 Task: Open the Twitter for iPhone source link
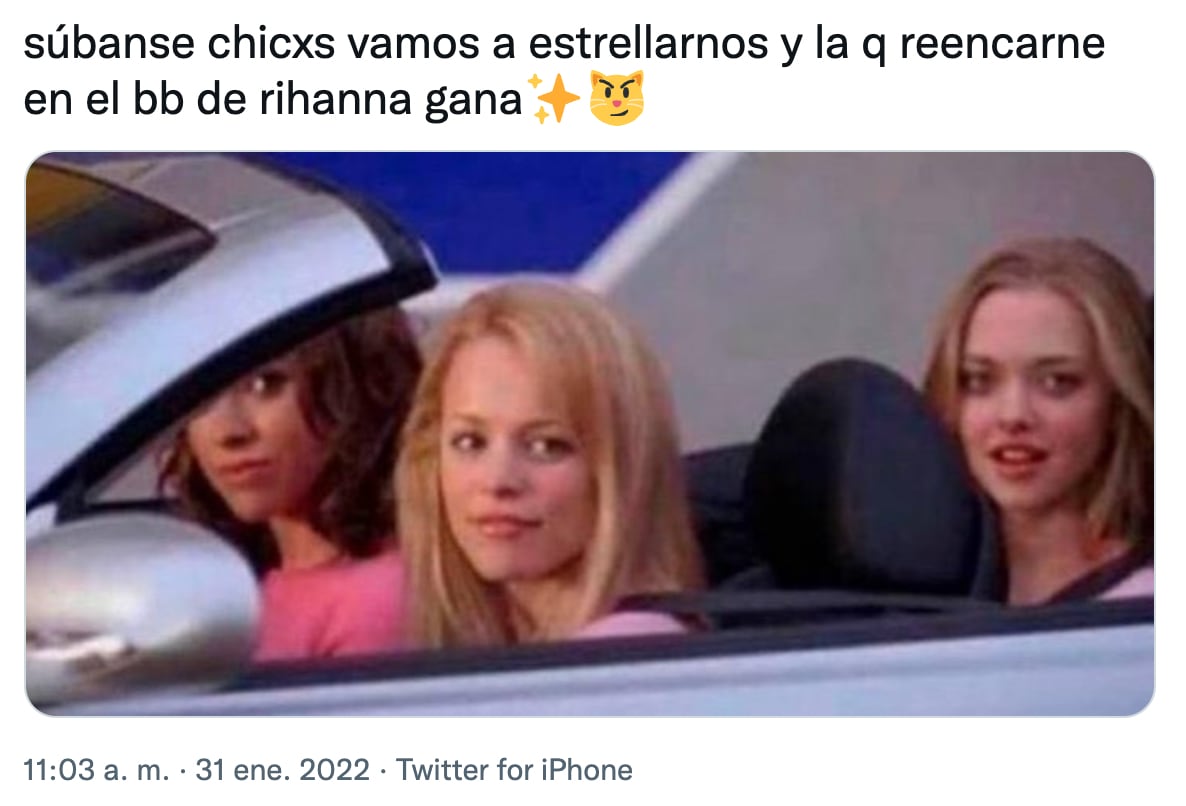tap(514, 770)
